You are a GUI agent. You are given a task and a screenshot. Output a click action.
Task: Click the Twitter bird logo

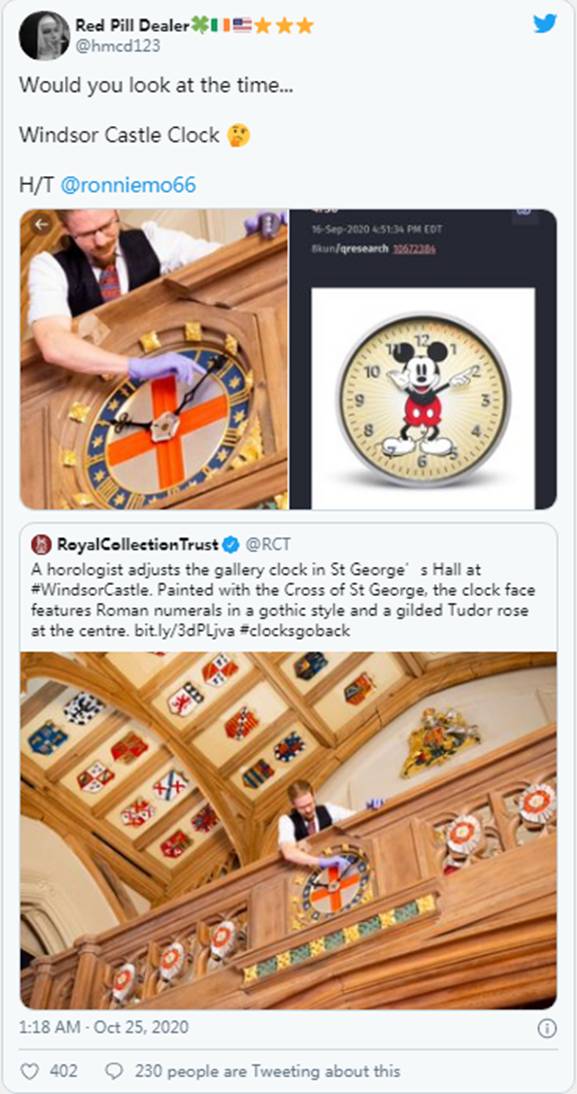tap(545, 23)
